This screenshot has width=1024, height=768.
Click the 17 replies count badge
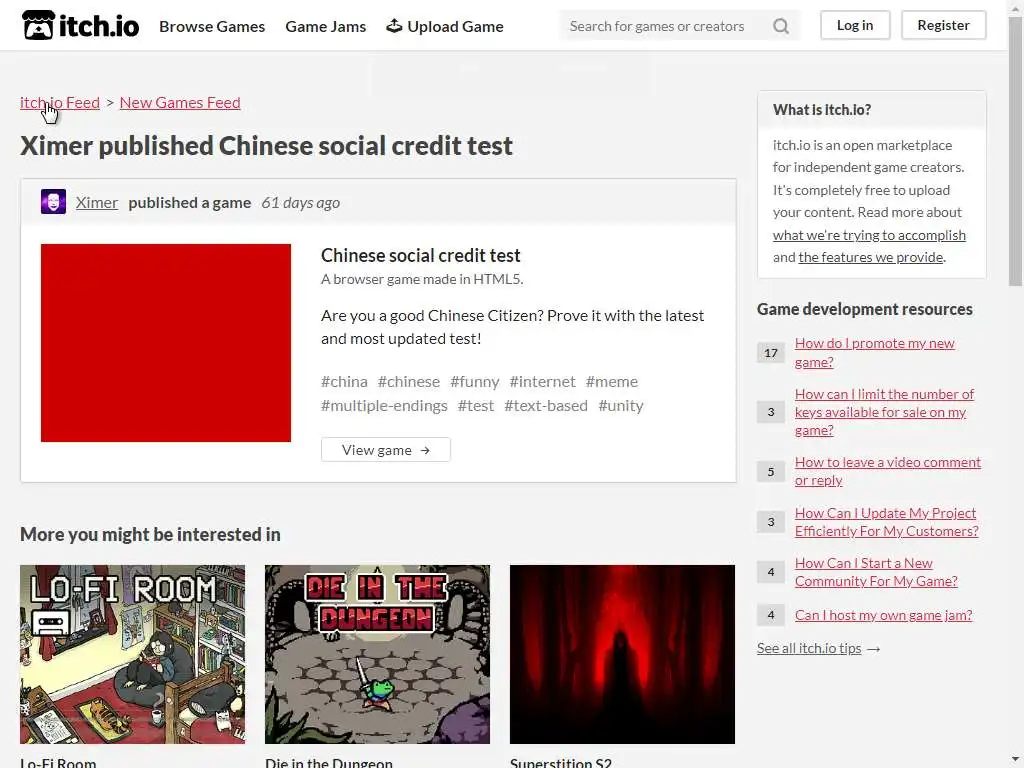pos(771,353)
